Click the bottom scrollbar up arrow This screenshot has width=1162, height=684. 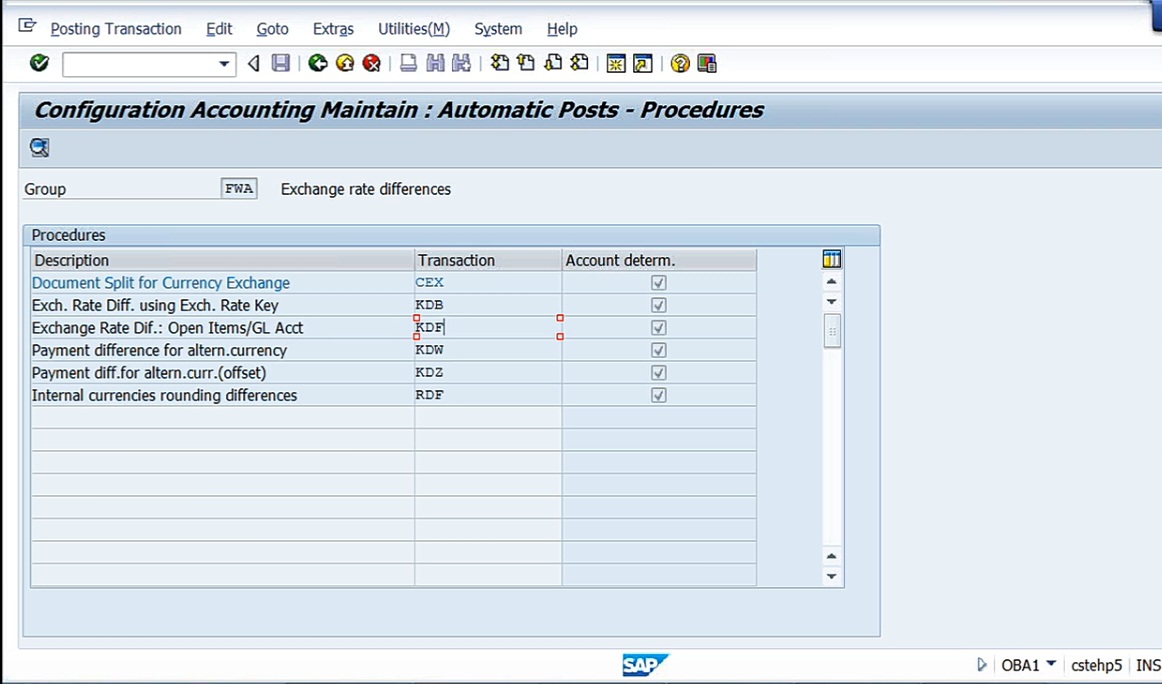pos(831,557)
